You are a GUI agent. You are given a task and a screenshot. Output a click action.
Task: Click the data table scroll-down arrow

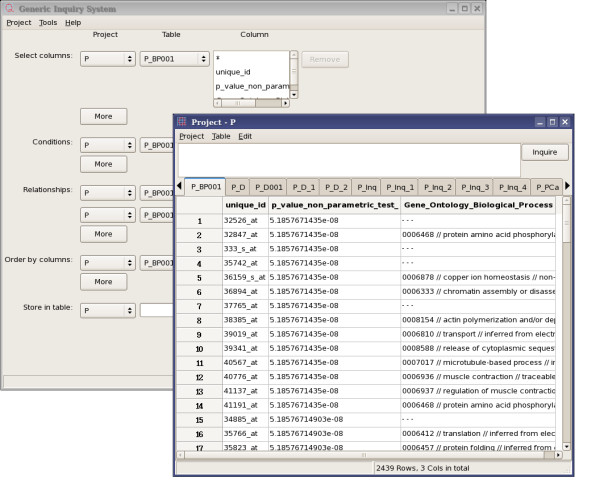pyautogui.click(x=567, y=446)
